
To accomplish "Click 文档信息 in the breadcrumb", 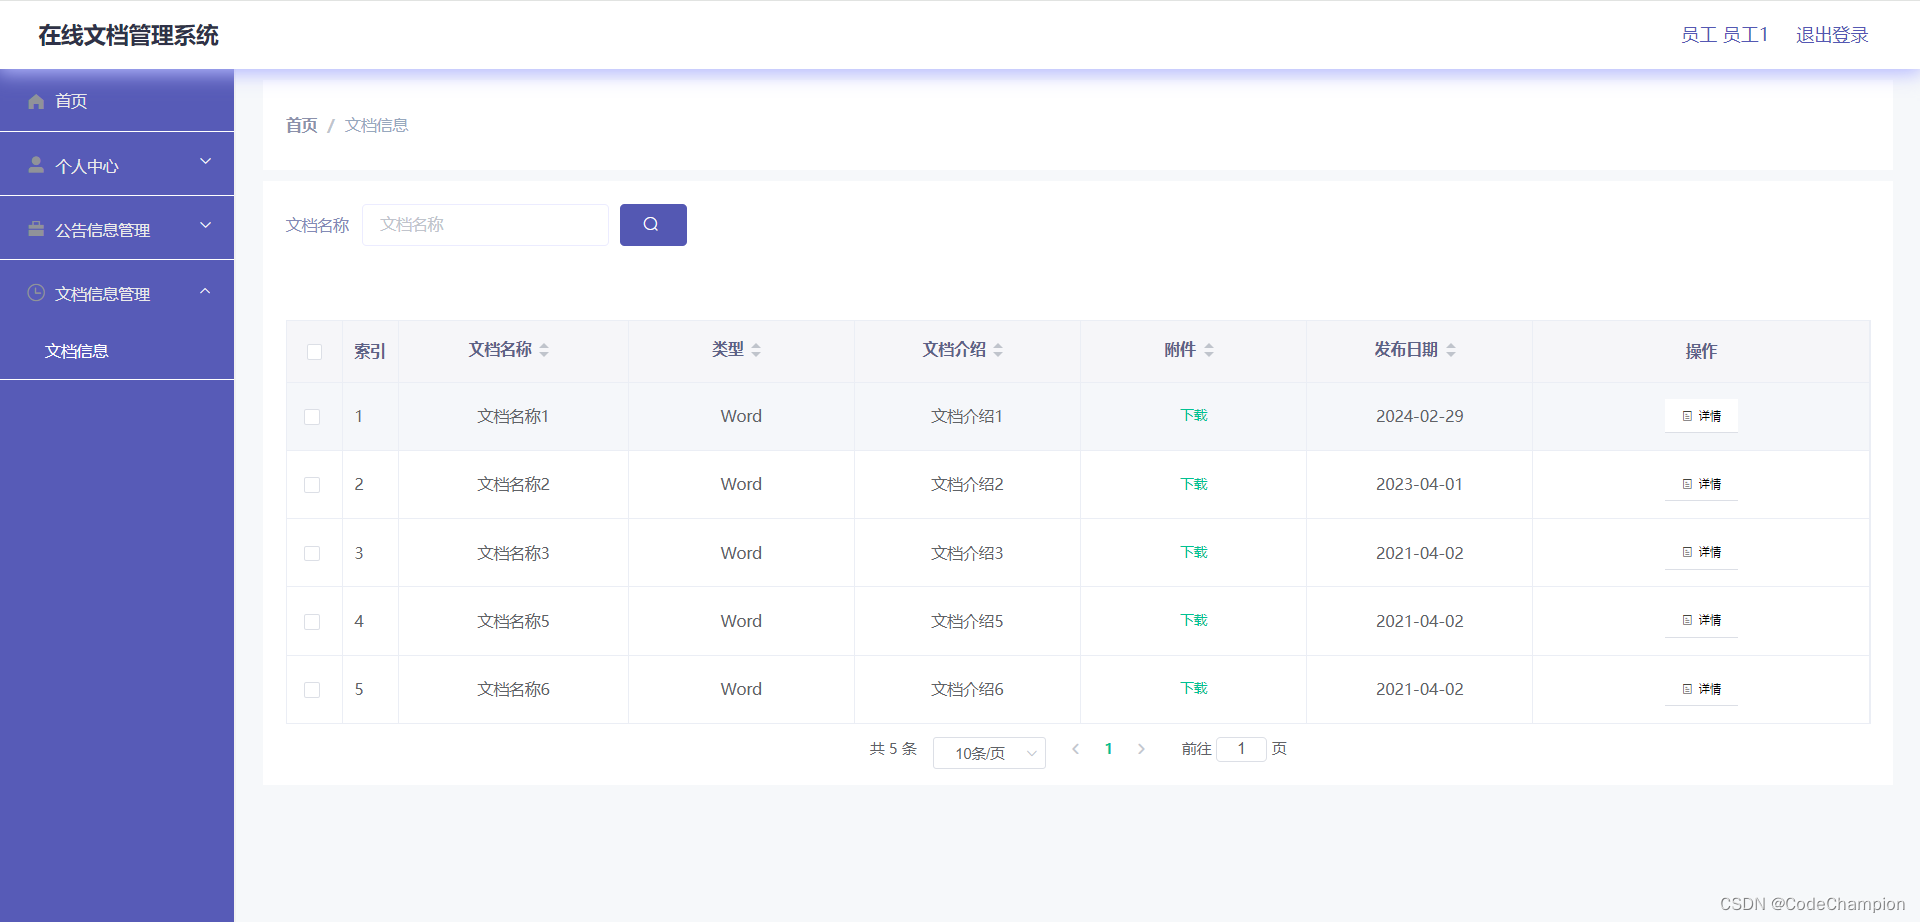I will 376,125.
